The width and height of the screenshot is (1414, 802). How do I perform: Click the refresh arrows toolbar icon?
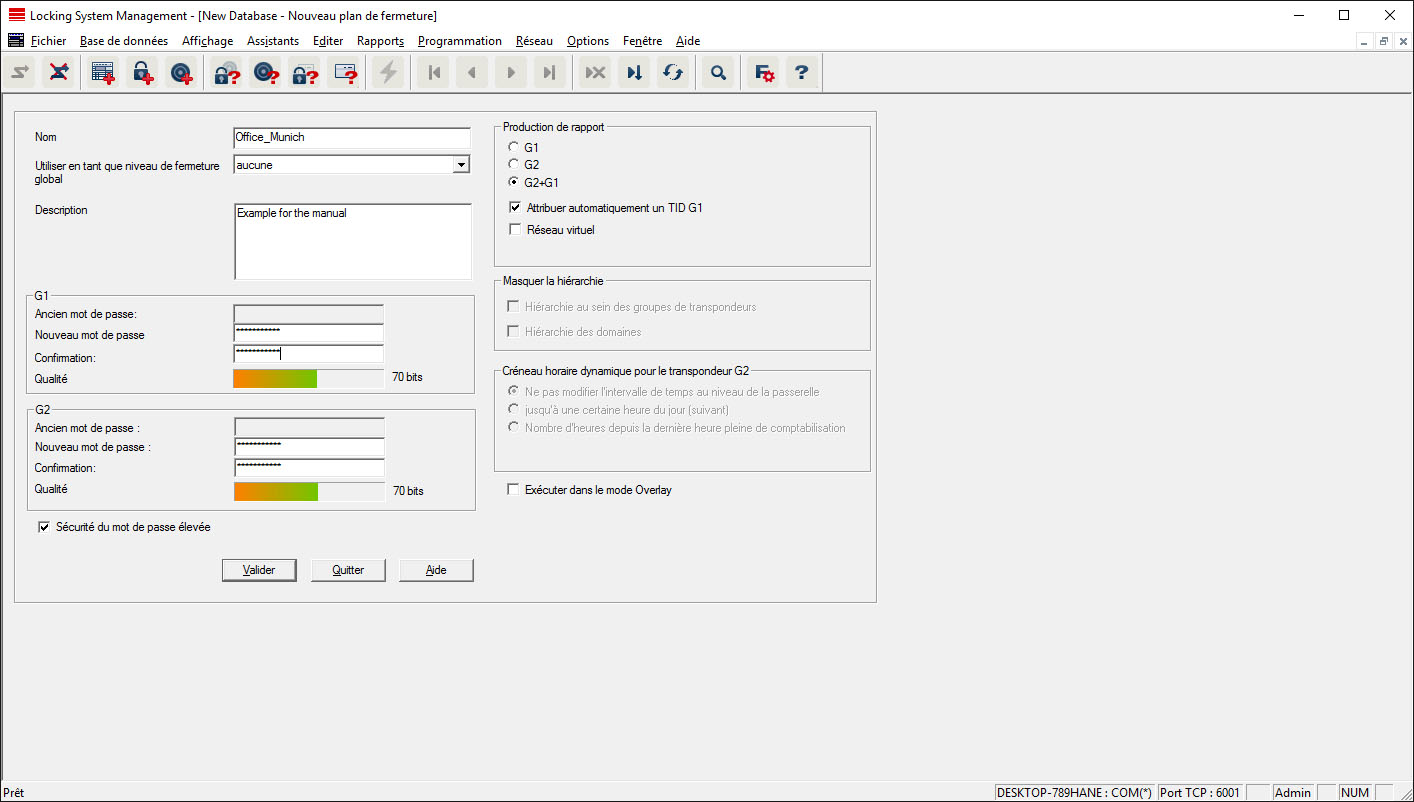(673, 73)
